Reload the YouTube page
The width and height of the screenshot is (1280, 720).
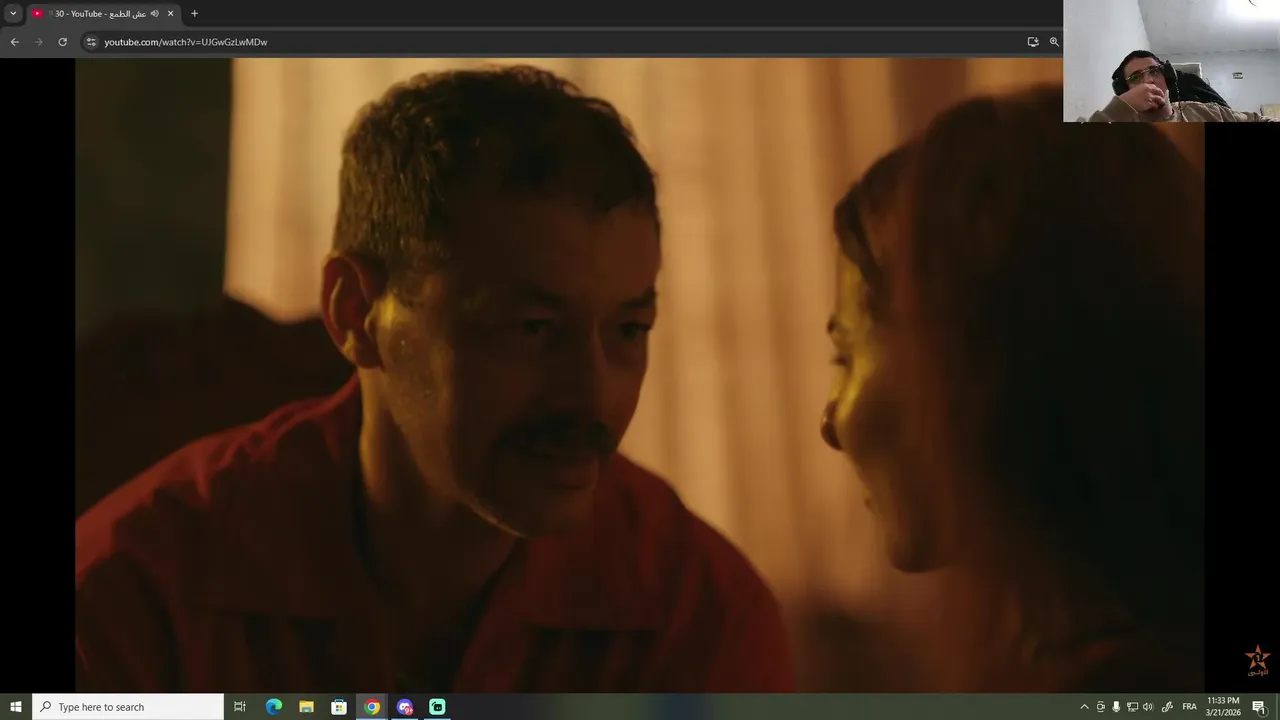pos(62,42)
